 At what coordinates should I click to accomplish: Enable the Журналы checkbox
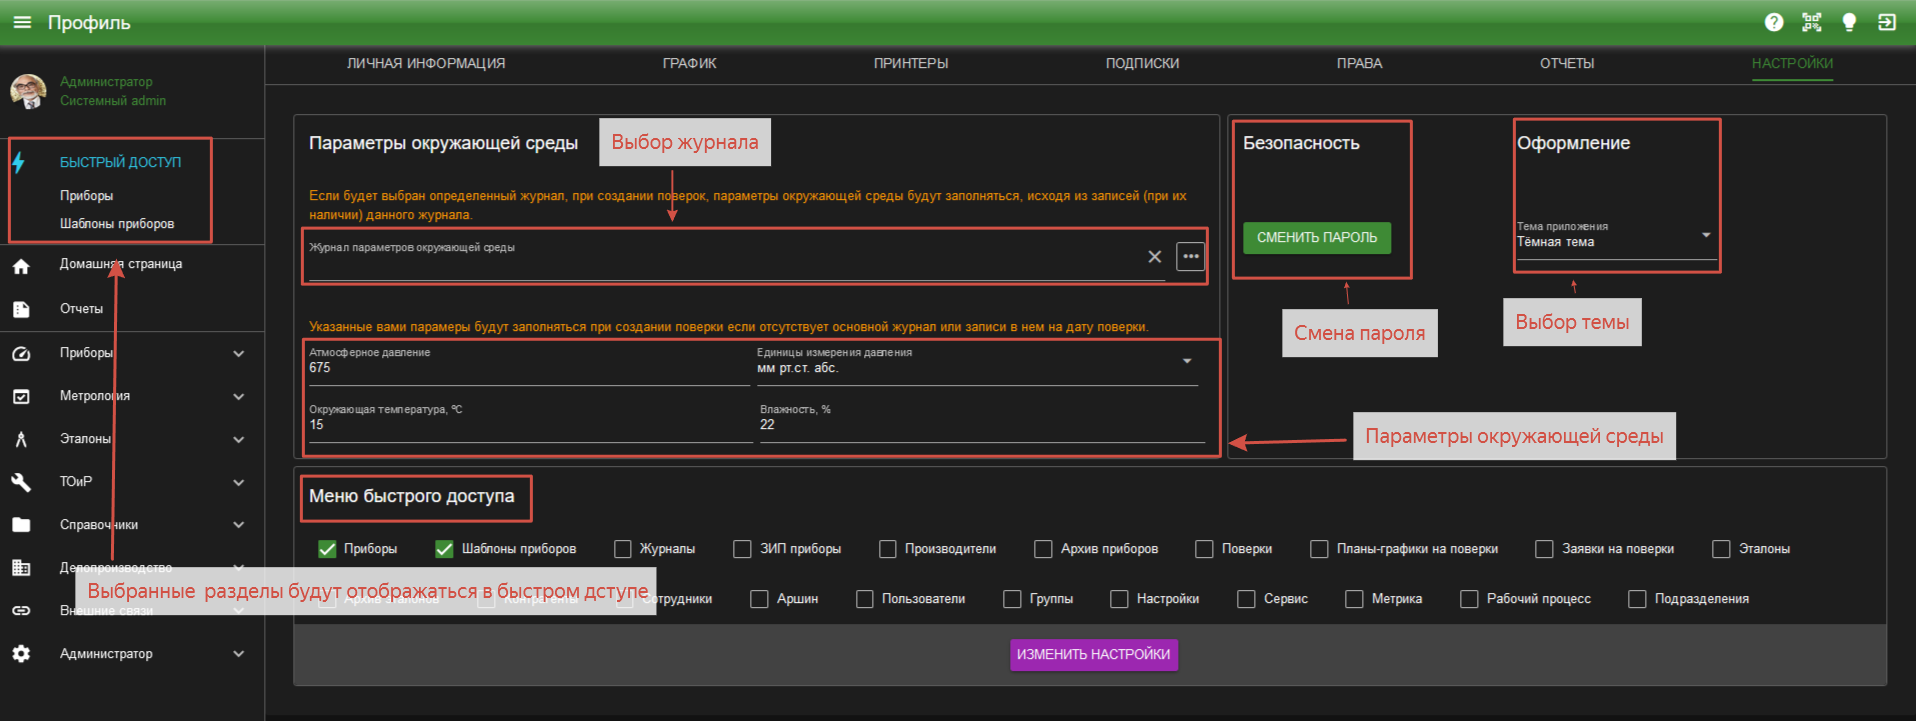[x=623, y=549]
